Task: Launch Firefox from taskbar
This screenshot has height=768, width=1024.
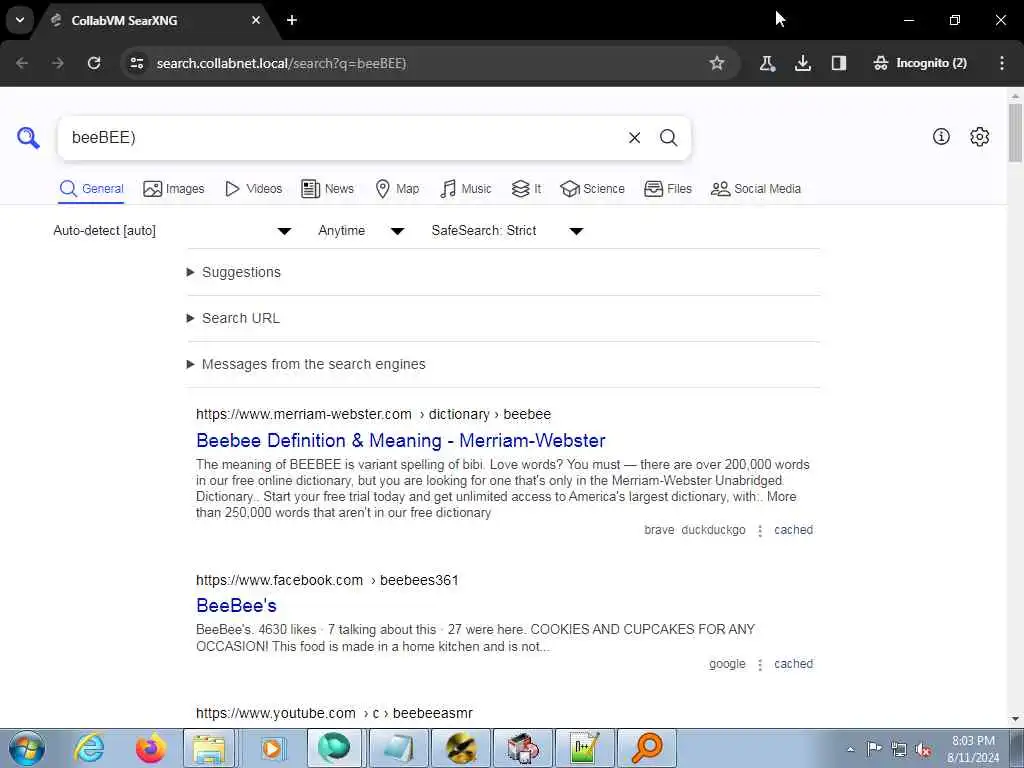Action: point(150,748)
